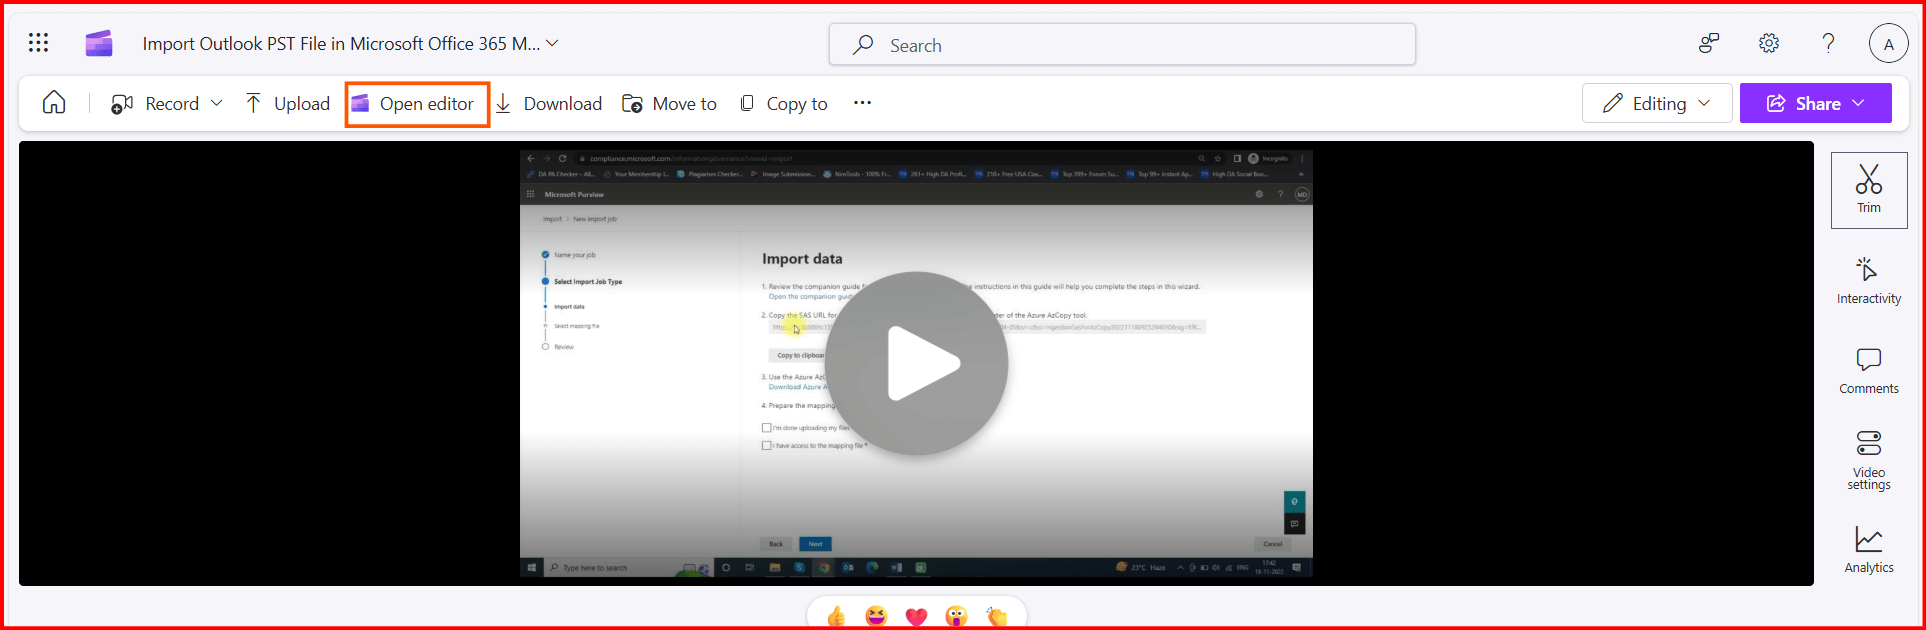Go to the Stream Home icon
The height and width of the screenshot is (630, 1926).
coord(54,102)
